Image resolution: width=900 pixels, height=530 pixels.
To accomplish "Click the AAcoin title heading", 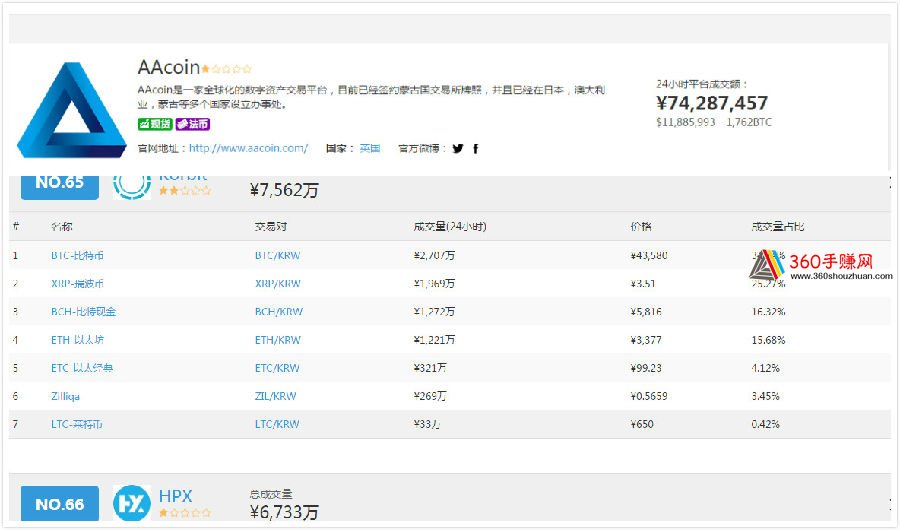I will click(169, 68).
